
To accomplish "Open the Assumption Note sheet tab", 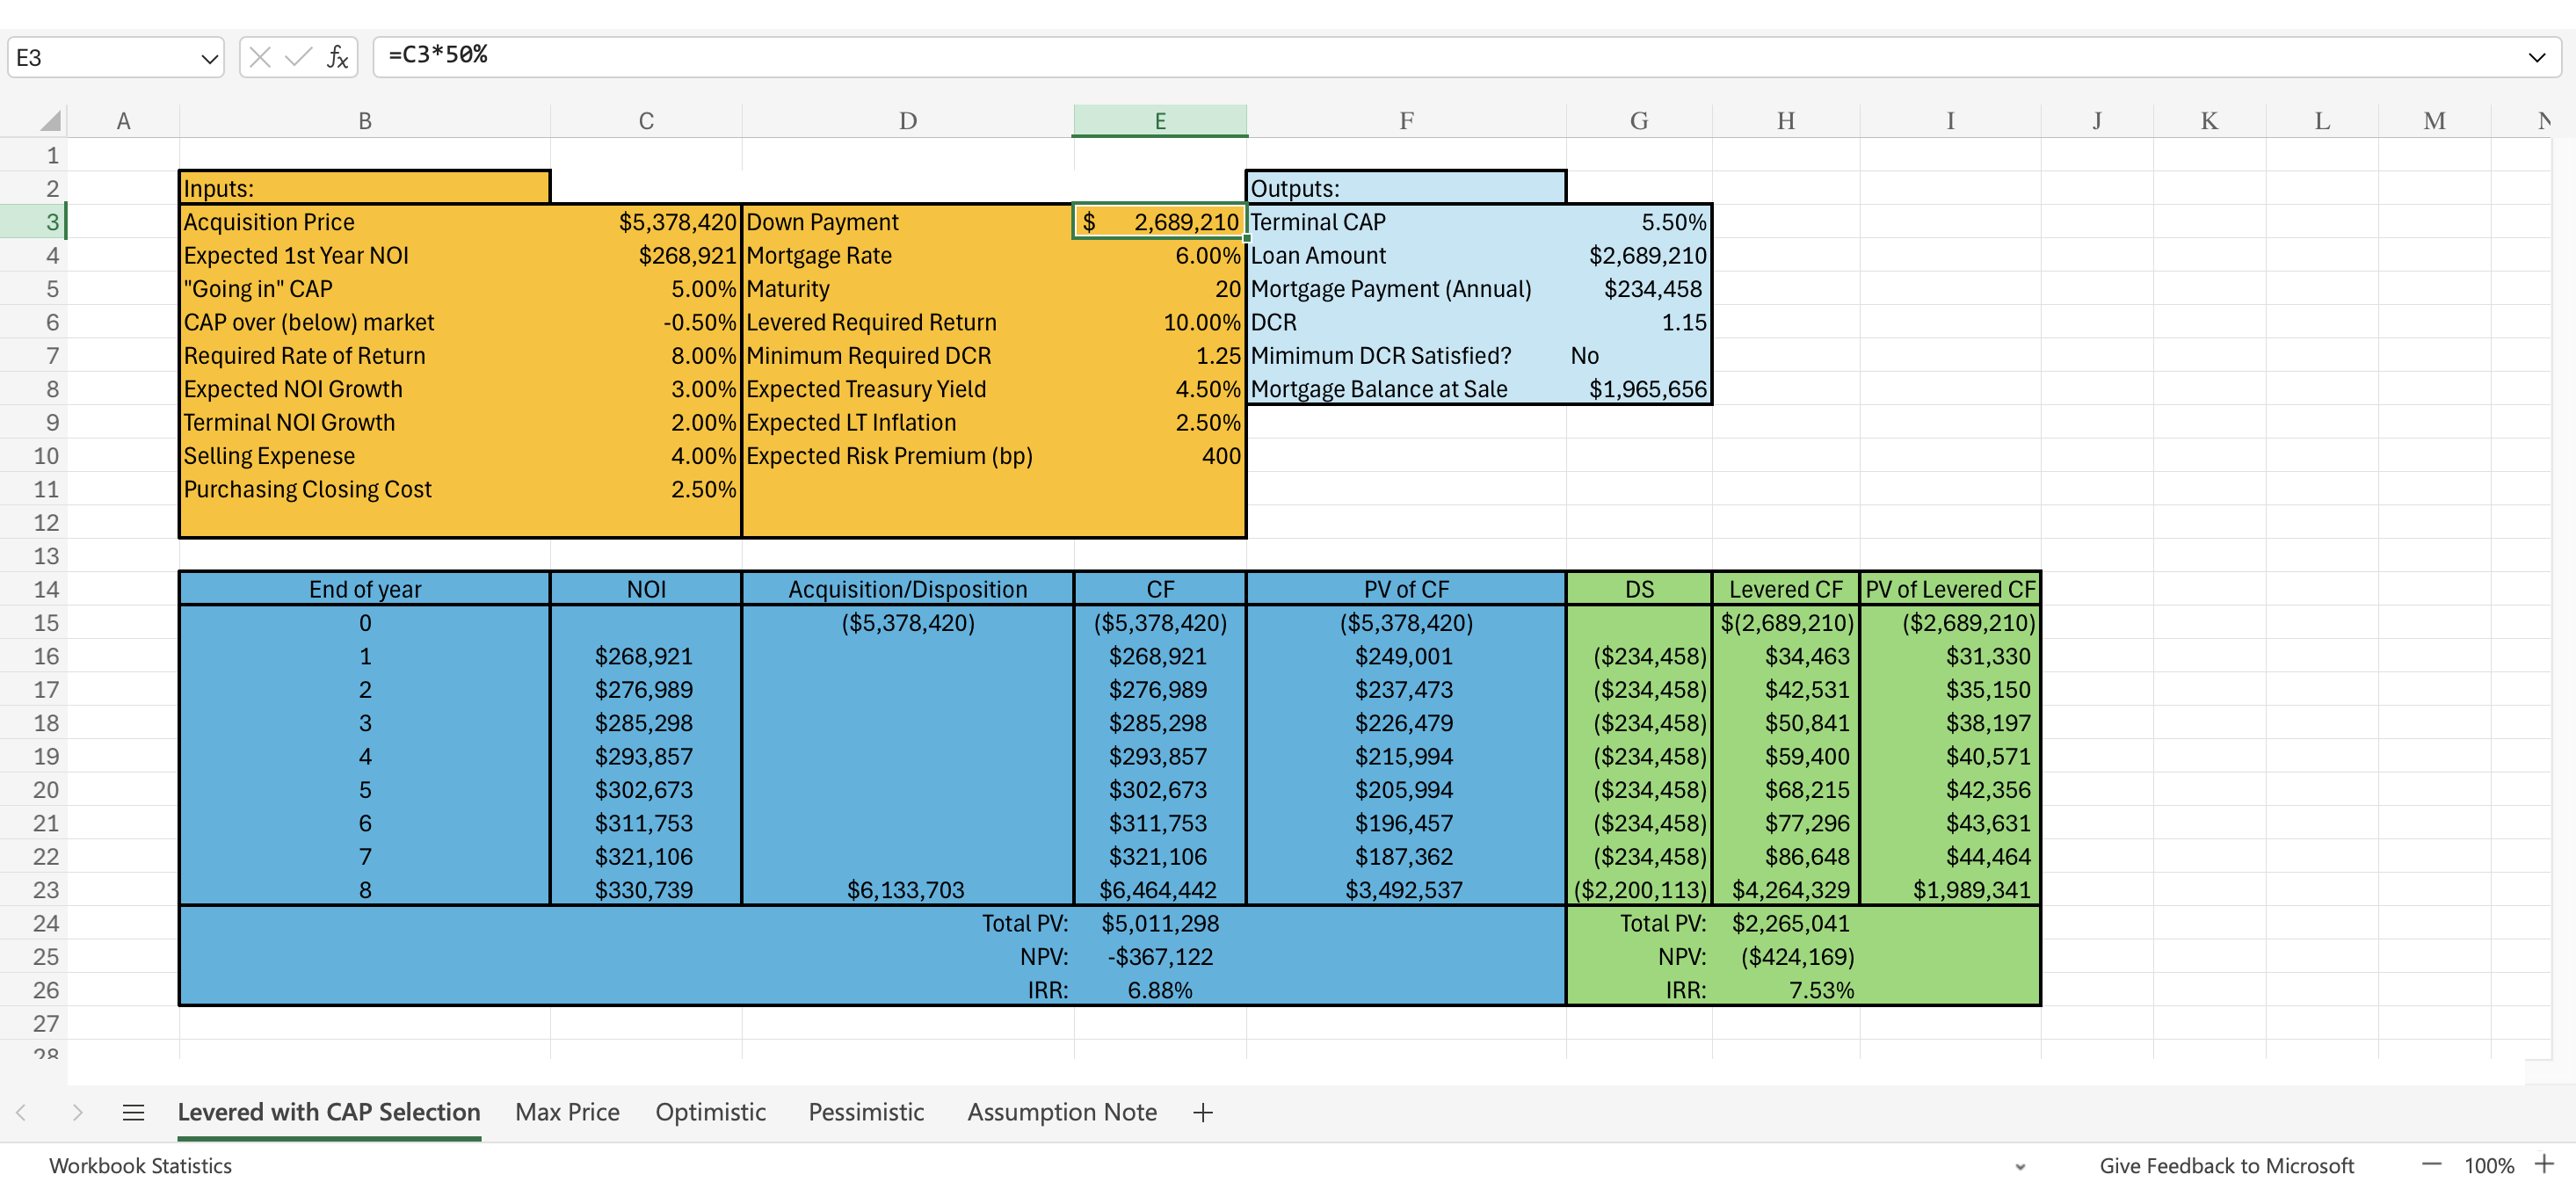I will (1061, 1112).
